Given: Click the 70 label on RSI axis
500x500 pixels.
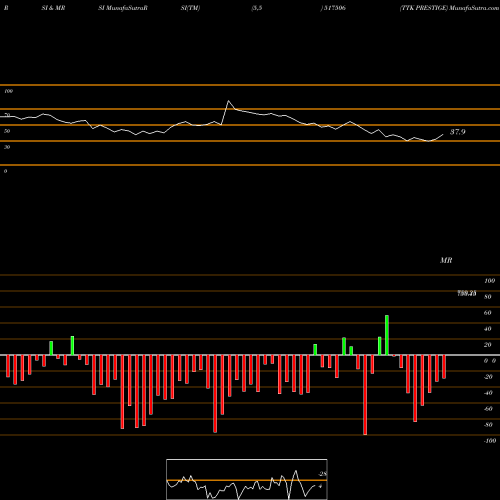Looking at the screenshot, I should 7,115.
